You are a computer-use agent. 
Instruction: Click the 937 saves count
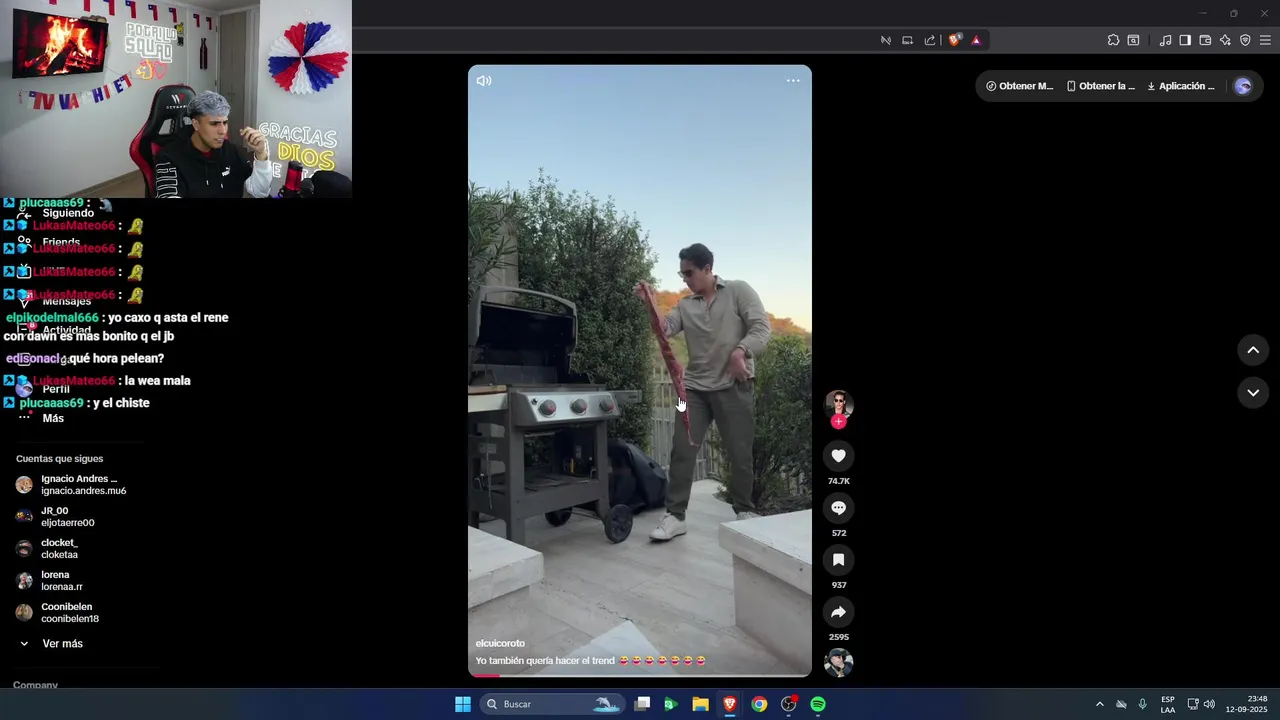coord(838,585)
